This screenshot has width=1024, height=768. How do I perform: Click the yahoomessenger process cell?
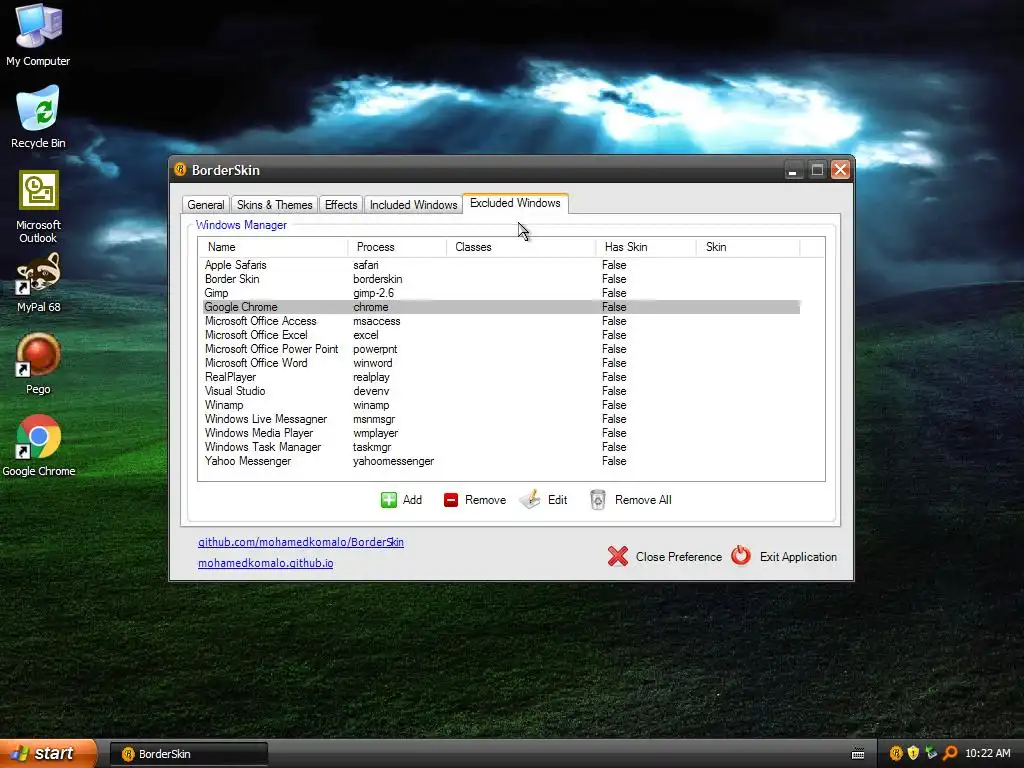point(393,461)
